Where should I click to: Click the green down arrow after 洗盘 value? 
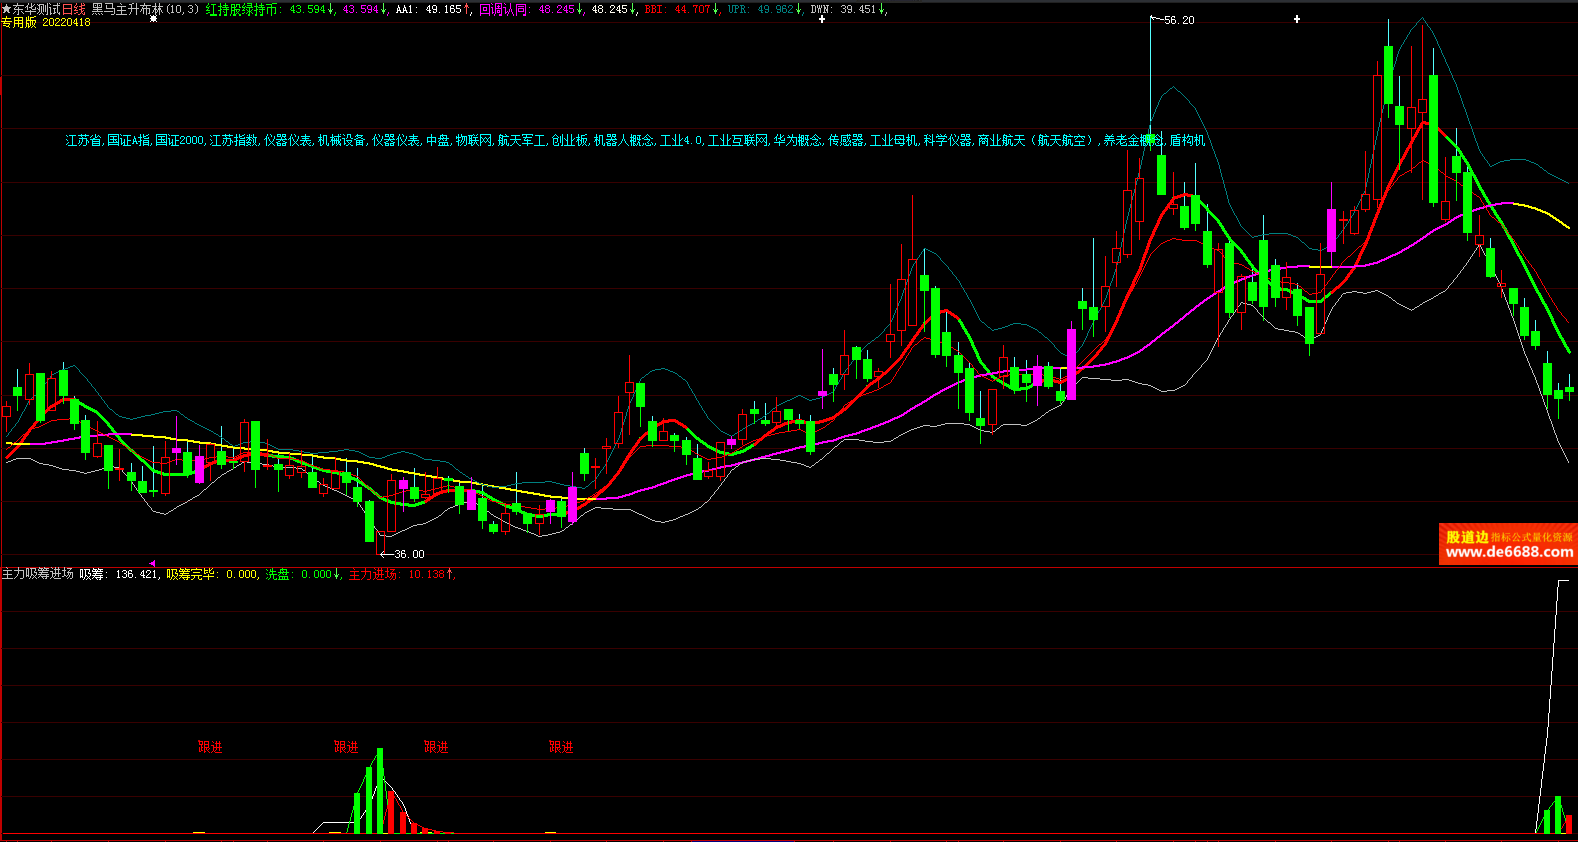point(337,574)
